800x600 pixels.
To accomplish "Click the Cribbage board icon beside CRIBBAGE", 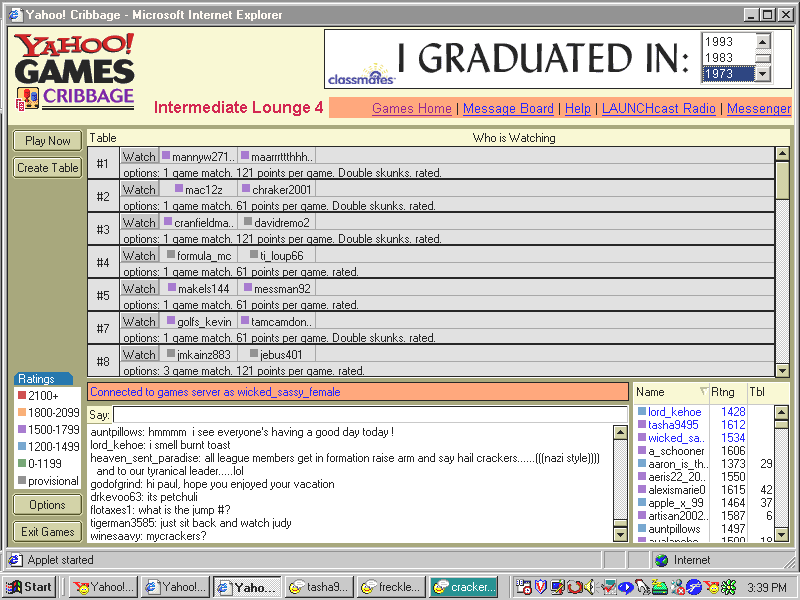I will (28, 98).
